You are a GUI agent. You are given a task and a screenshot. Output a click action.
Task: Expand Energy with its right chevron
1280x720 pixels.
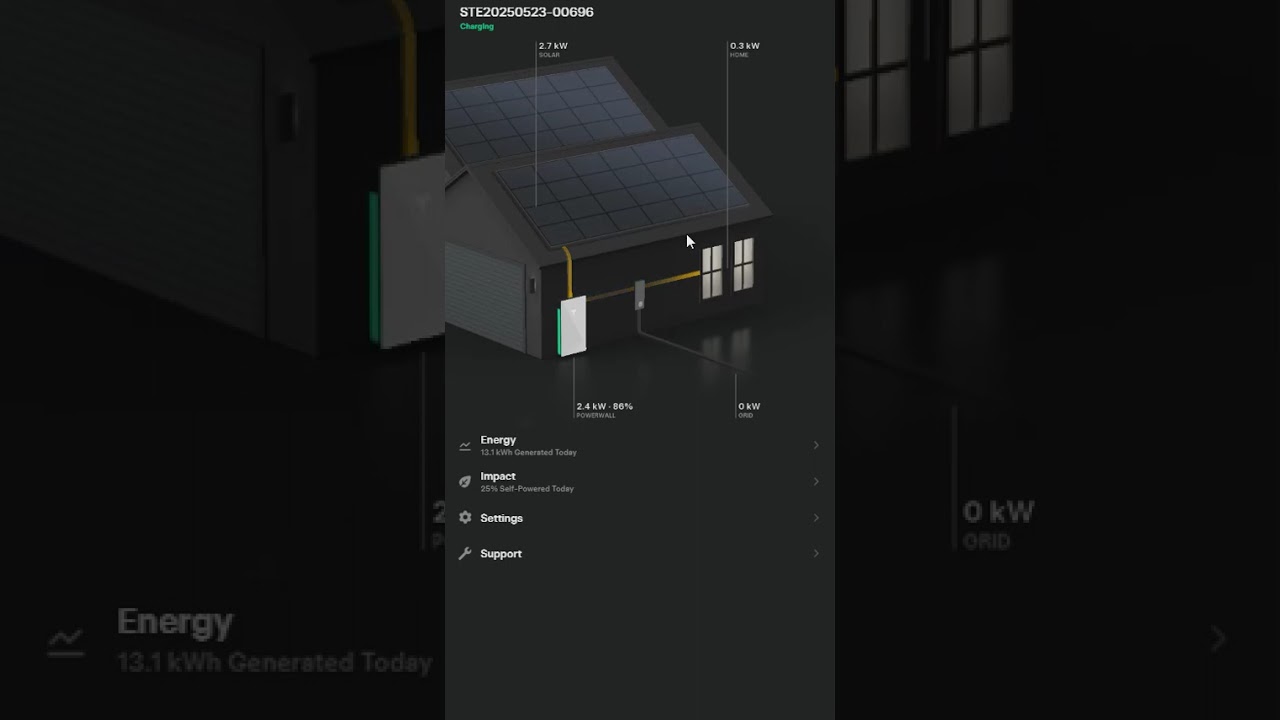coord(816,445)
